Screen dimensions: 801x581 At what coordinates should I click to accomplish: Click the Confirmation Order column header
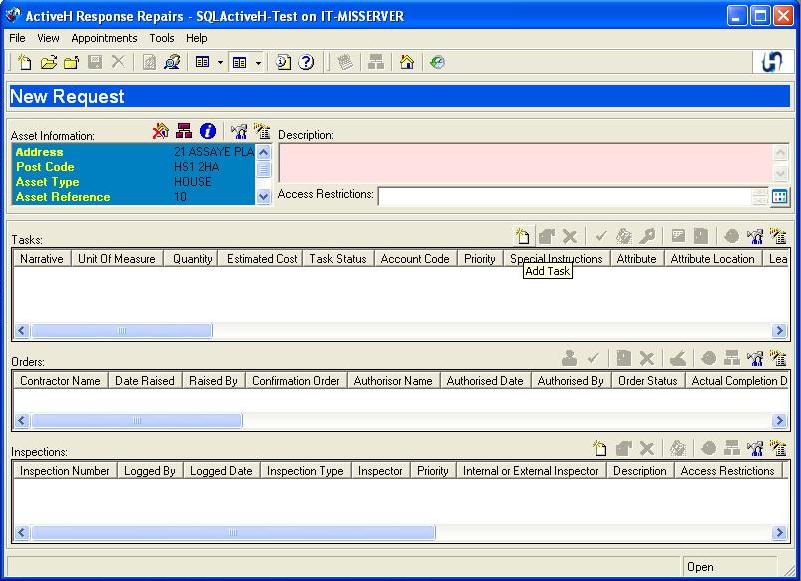(x=296, y=381)
